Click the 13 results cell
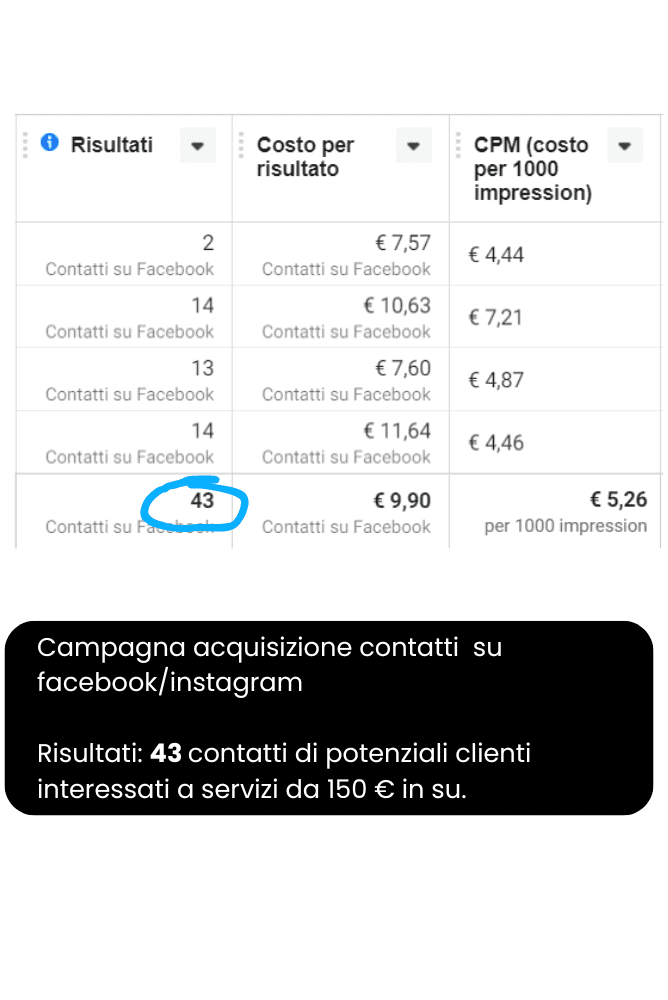The image size is (668, 1000). 202,367
